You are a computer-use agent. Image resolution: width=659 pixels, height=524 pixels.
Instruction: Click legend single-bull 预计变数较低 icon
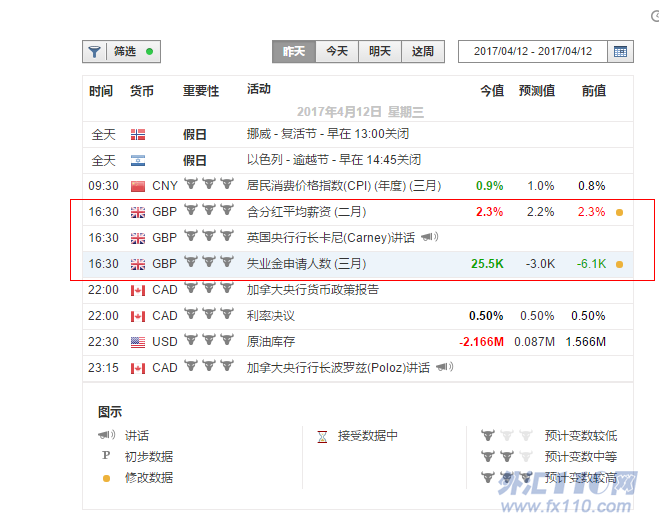click(506, 435)
